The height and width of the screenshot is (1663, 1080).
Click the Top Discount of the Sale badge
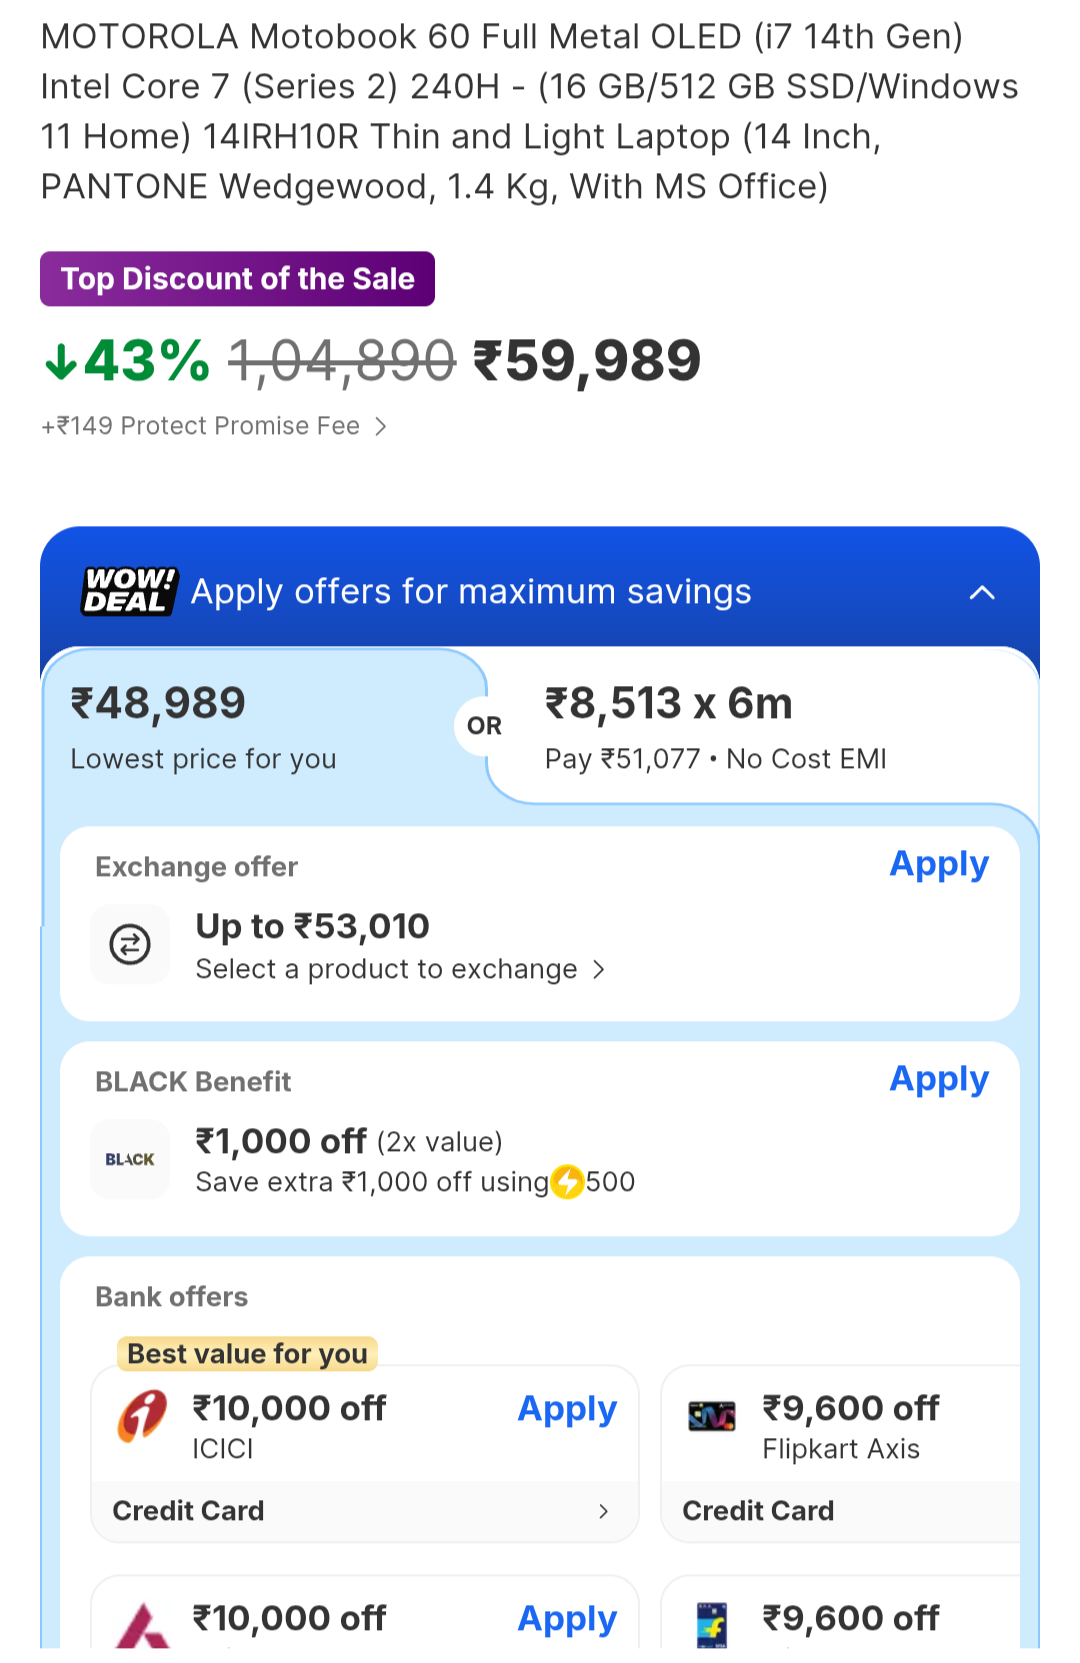click(237, 278)
